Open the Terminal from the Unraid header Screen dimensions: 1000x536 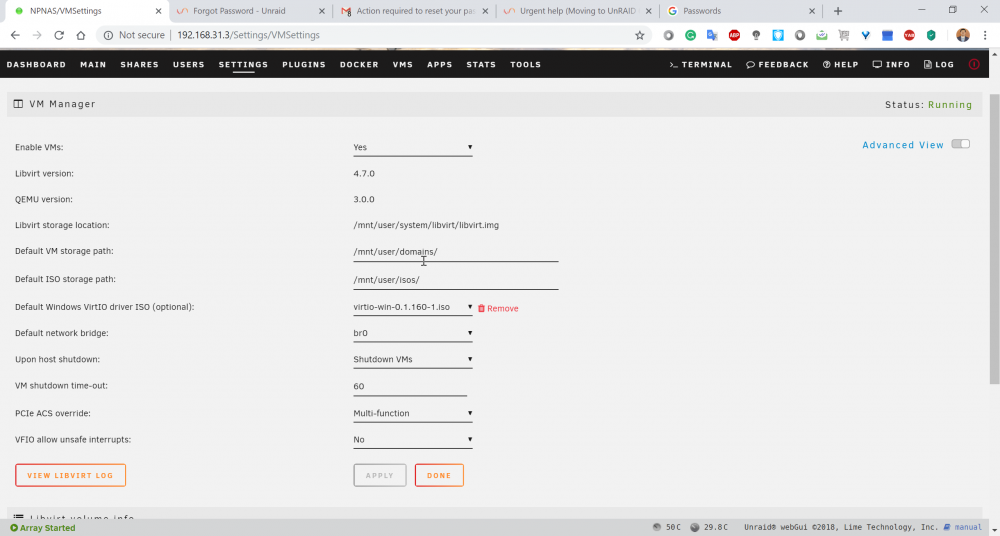(700, 64)
